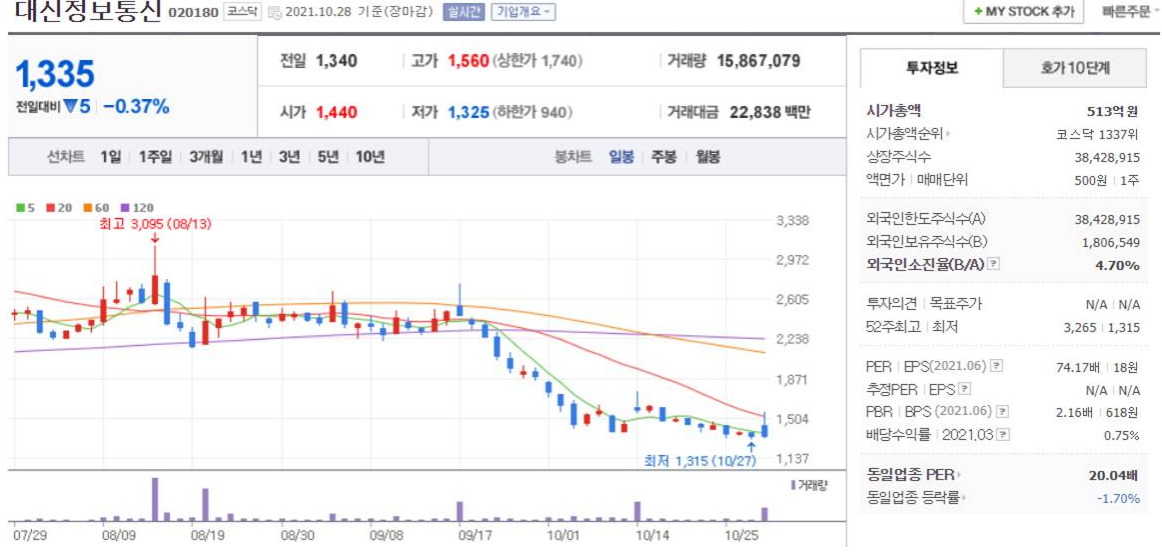The height and width of the screenshot is (557, 1162).
Task: Click the current price 1,335
Action: point(55,74)
